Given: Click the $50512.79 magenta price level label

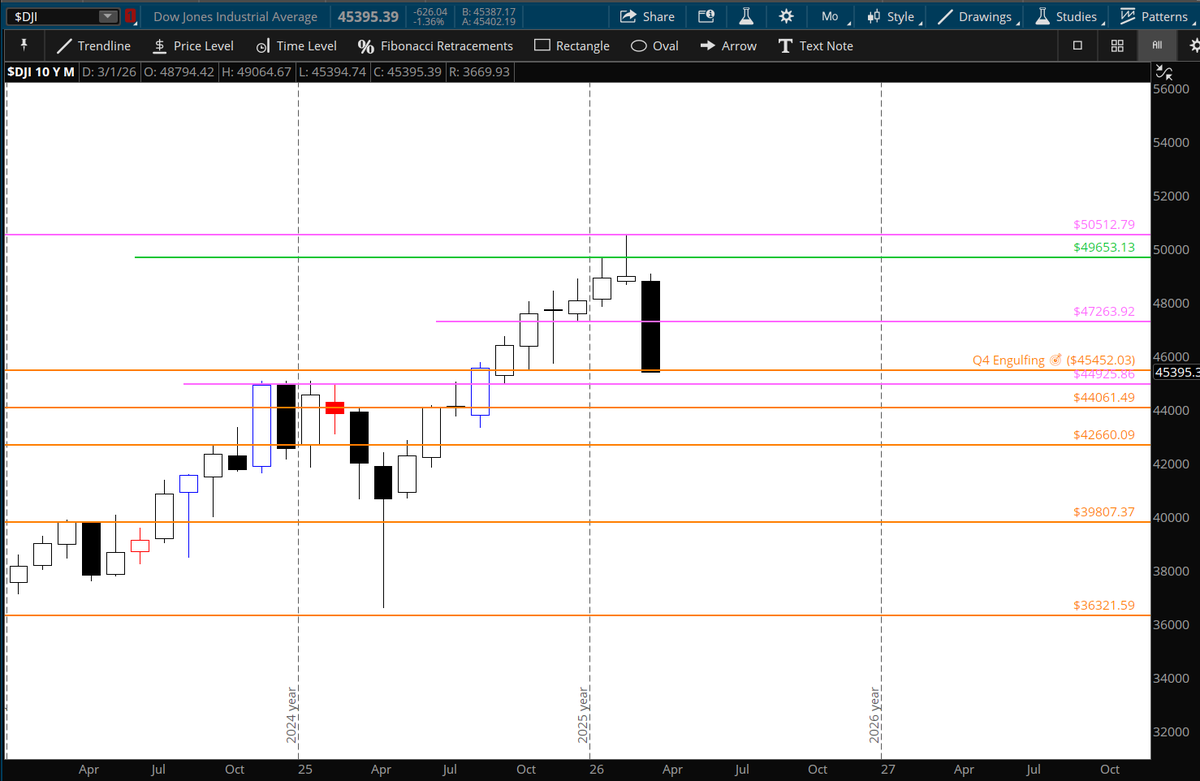Looking at the screenshot, I should 1104,224.
